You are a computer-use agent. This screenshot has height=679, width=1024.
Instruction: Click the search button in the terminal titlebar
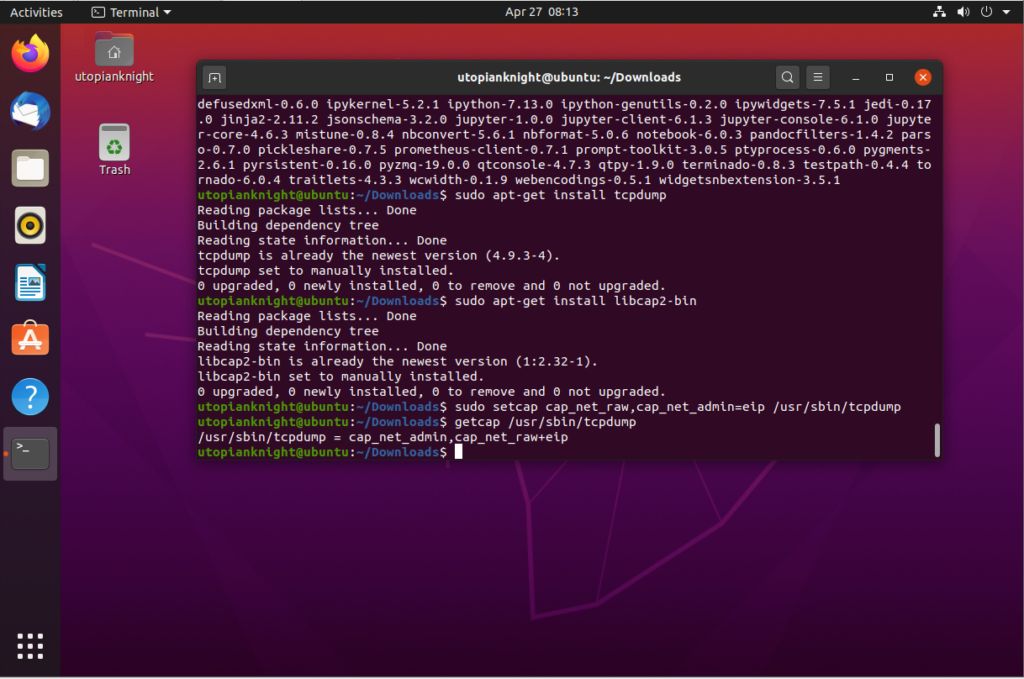787,77
